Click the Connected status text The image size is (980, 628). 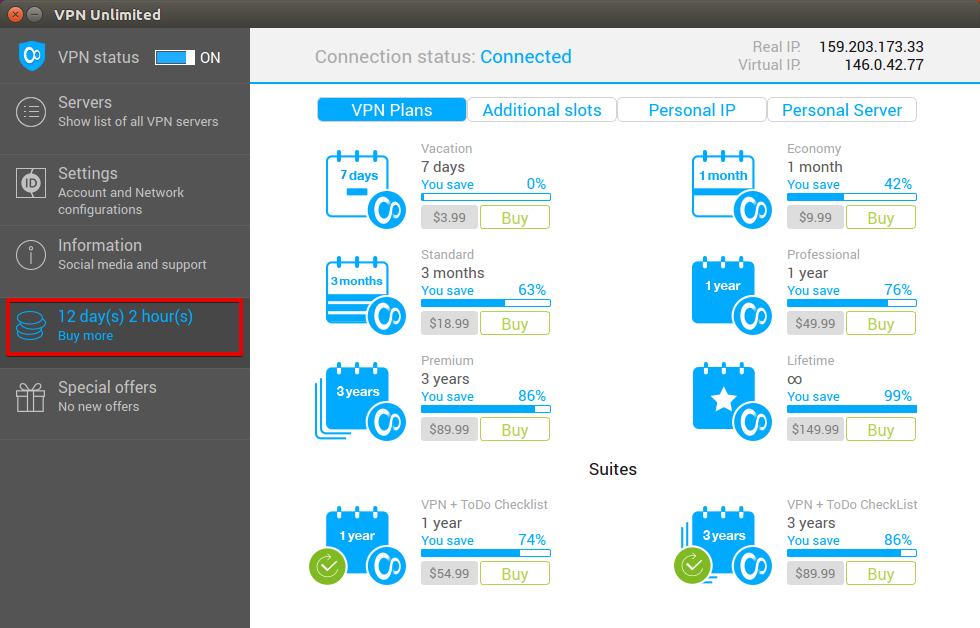coord(526,57)
